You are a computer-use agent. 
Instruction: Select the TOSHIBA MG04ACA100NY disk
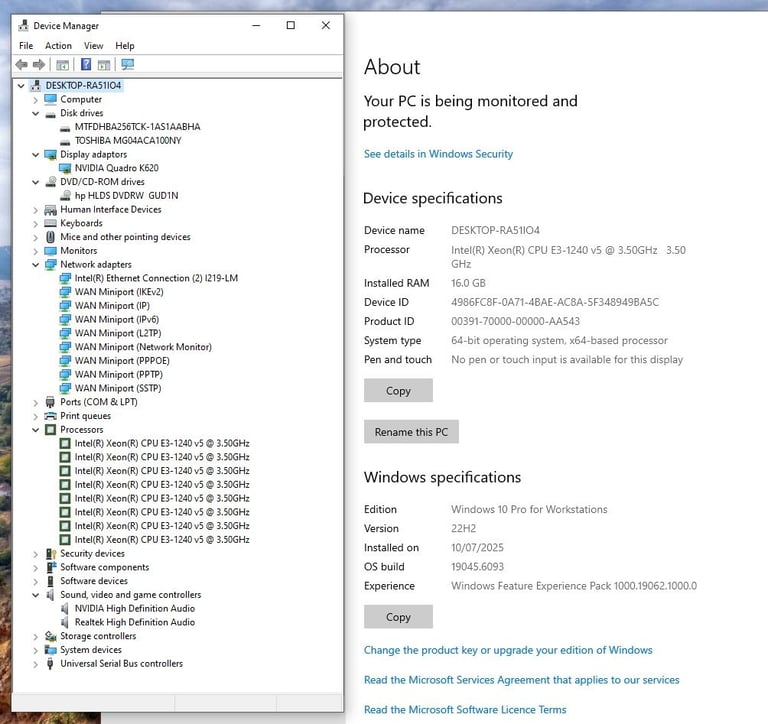pyautogui.click(x=128, y=141)
